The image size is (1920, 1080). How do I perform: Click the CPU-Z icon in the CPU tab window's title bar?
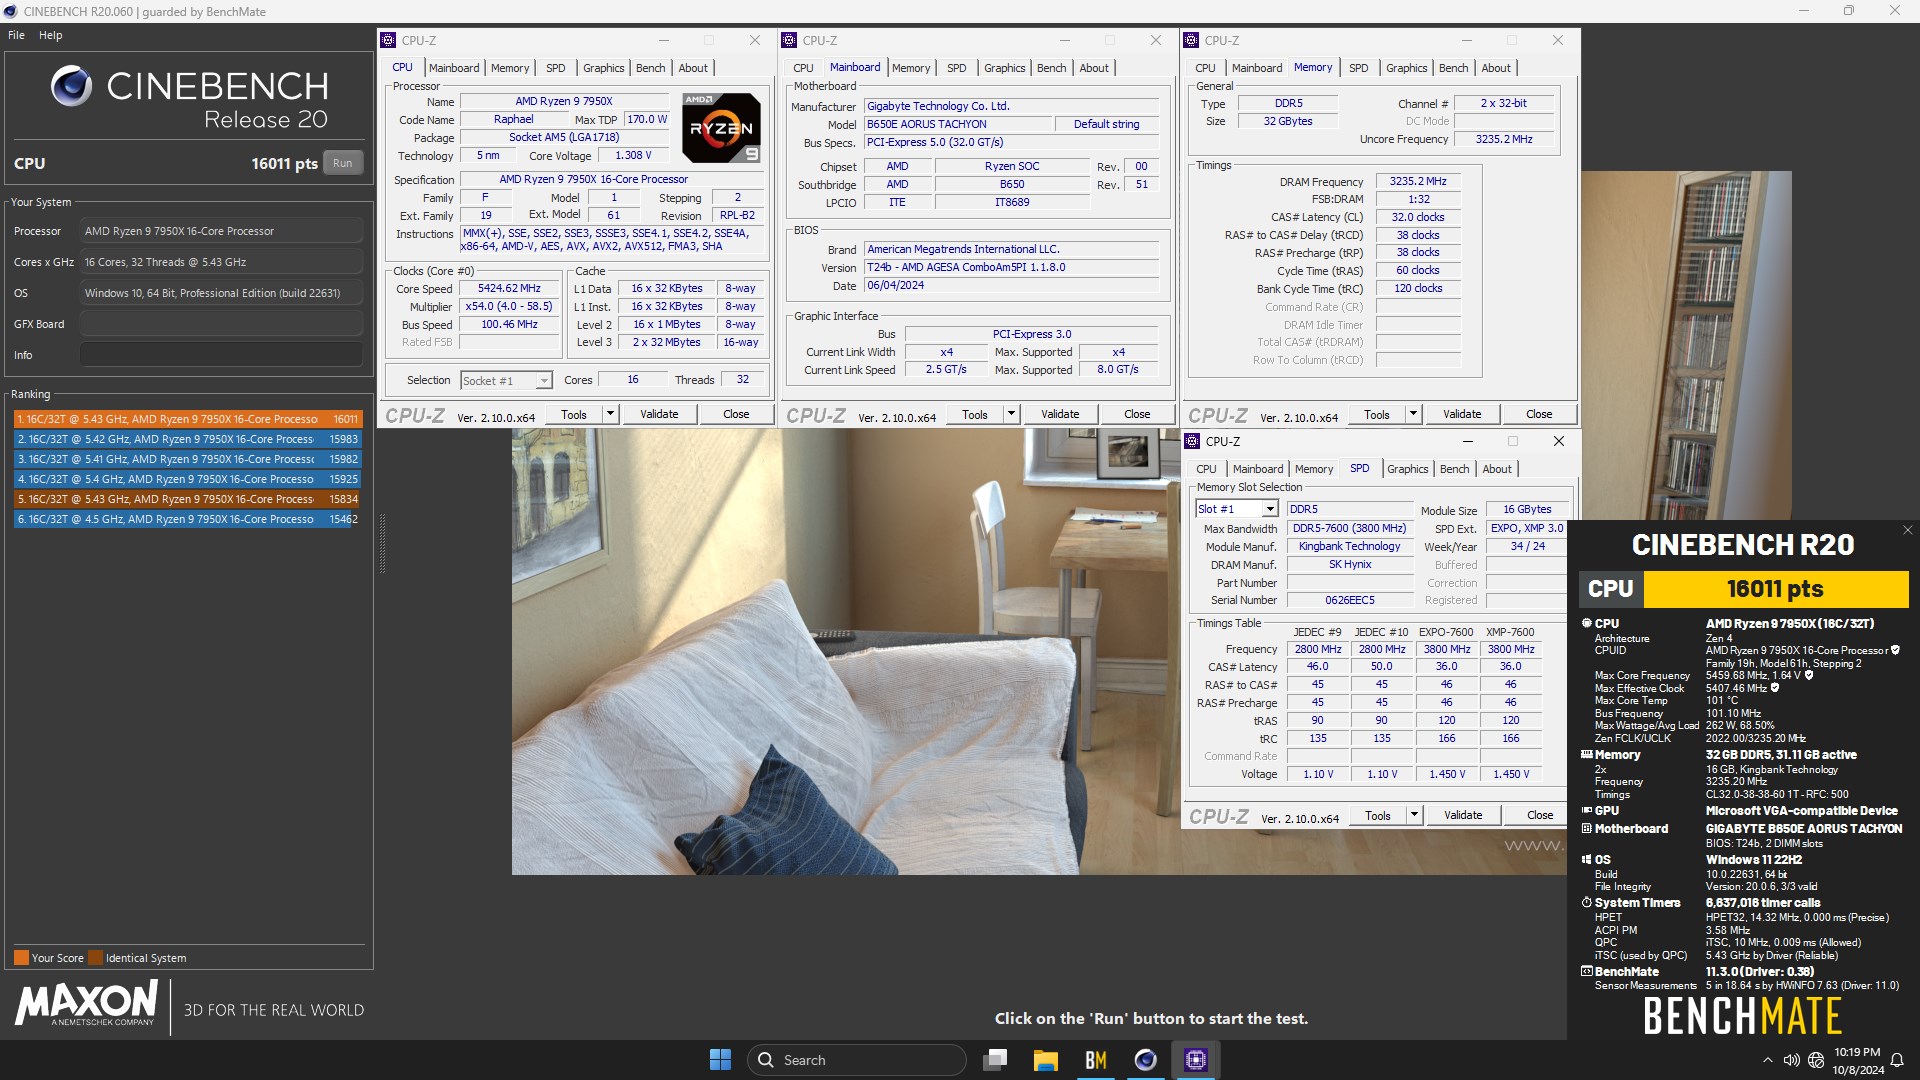pyautogui.click(x=389, y=40)
